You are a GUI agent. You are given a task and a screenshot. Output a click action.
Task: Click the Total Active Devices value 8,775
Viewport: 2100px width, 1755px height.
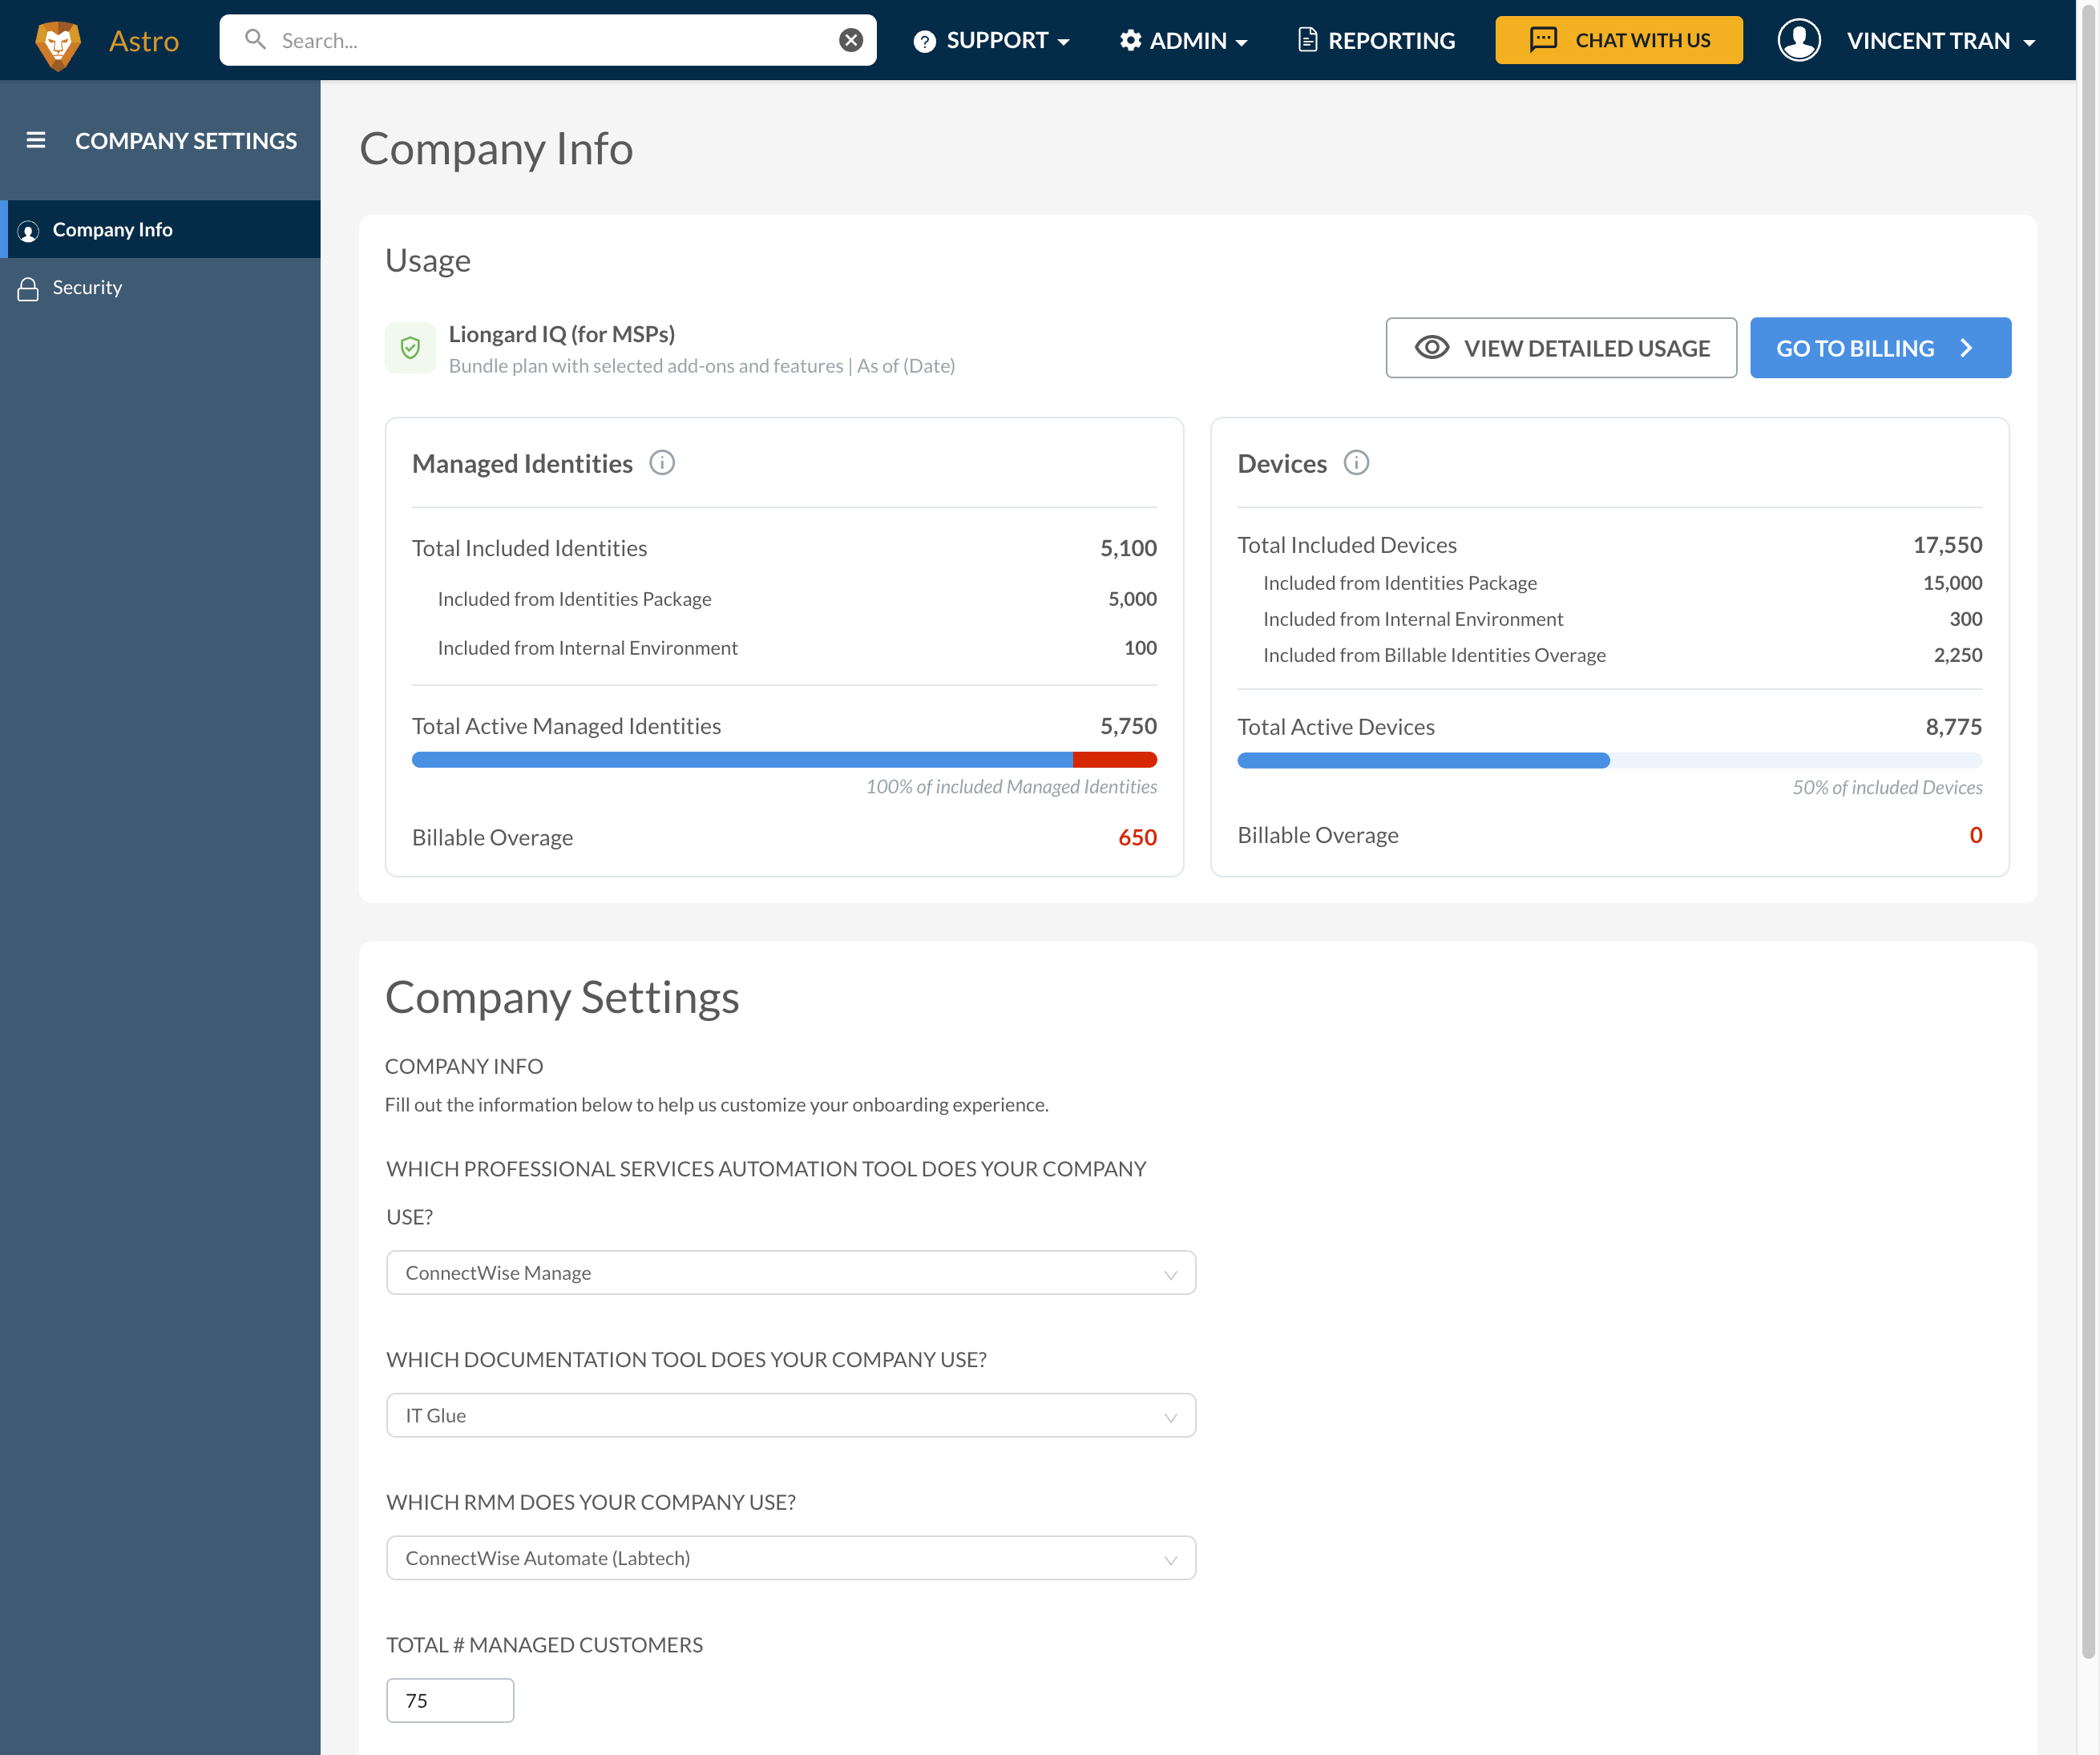1953,727
